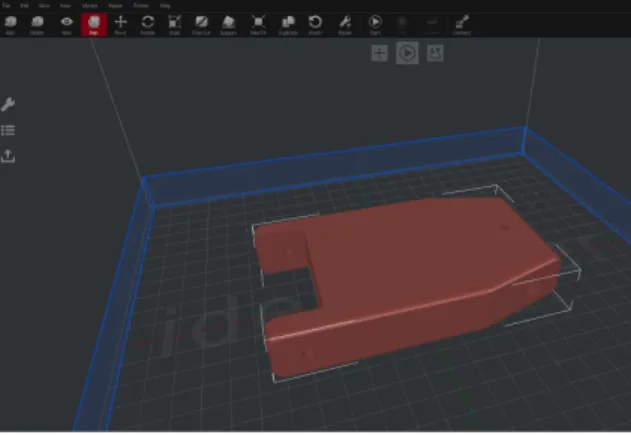Open the Help menu
This screenshot has height=435, width=631.
point(165,6)
